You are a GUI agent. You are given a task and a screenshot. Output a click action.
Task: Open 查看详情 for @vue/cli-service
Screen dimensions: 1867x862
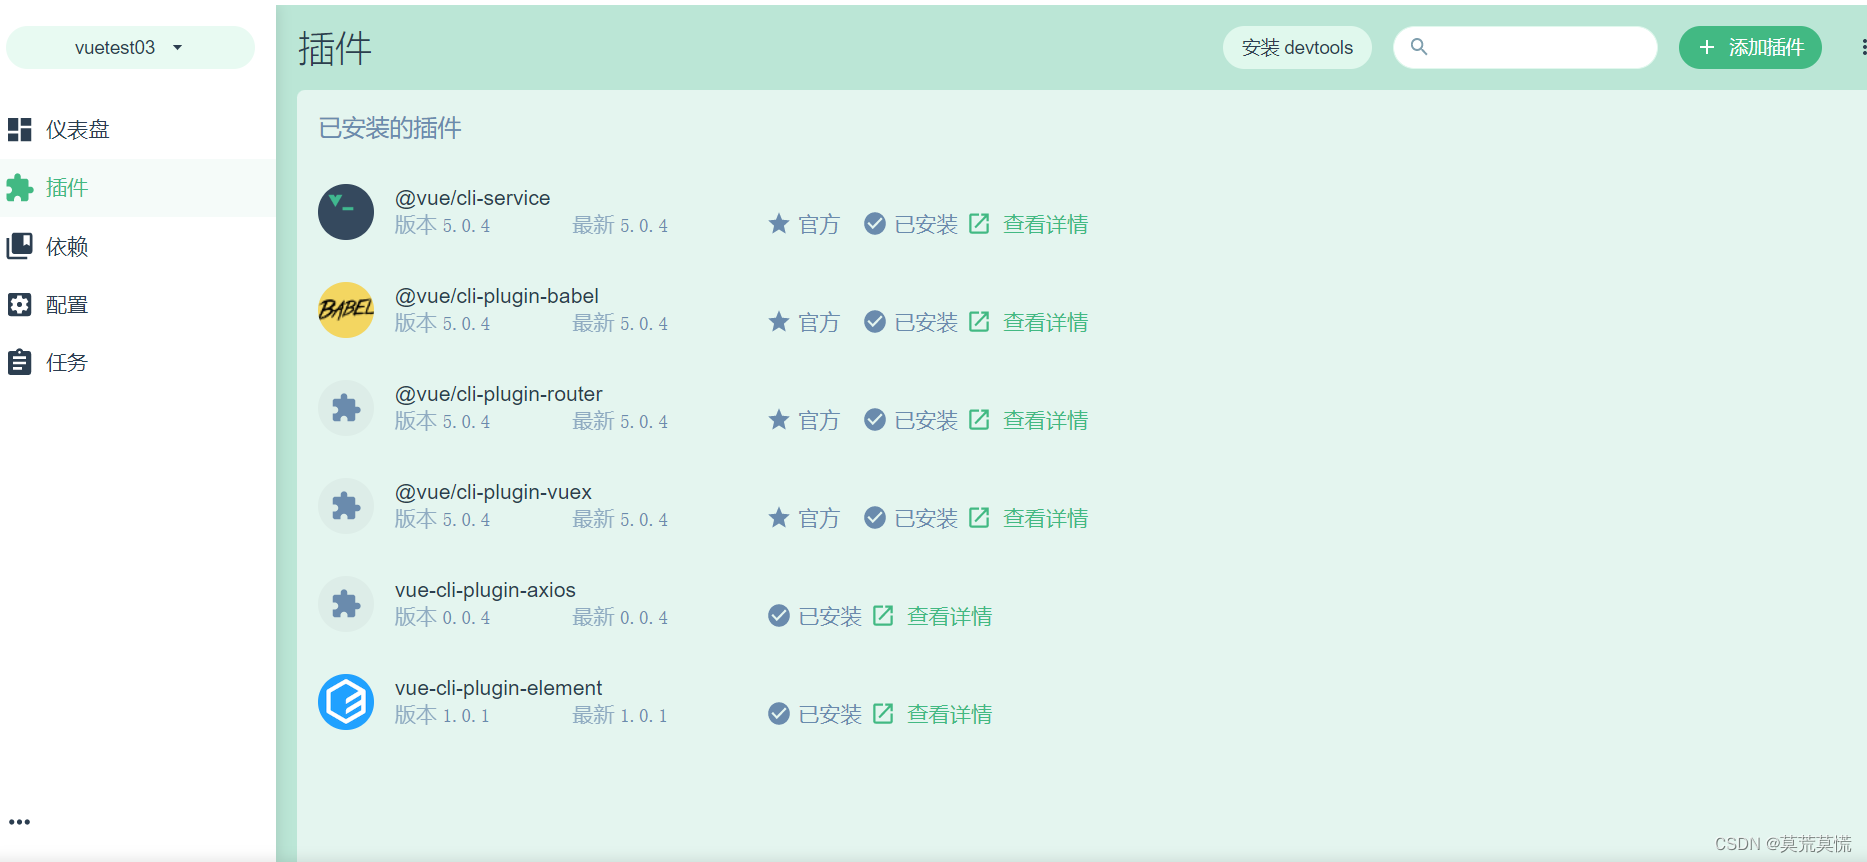pos(1045,224)
